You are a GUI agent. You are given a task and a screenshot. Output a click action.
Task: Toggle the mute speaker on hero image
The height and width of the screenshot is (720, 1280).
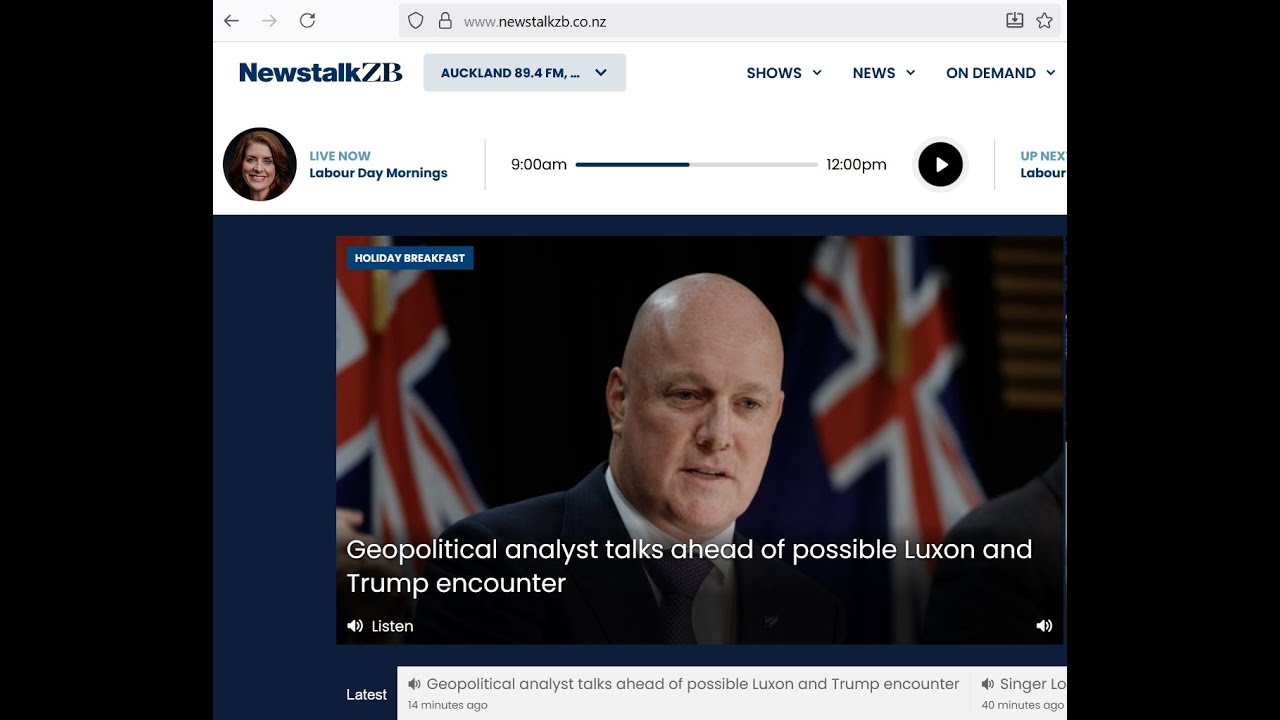pos(1044,626)
